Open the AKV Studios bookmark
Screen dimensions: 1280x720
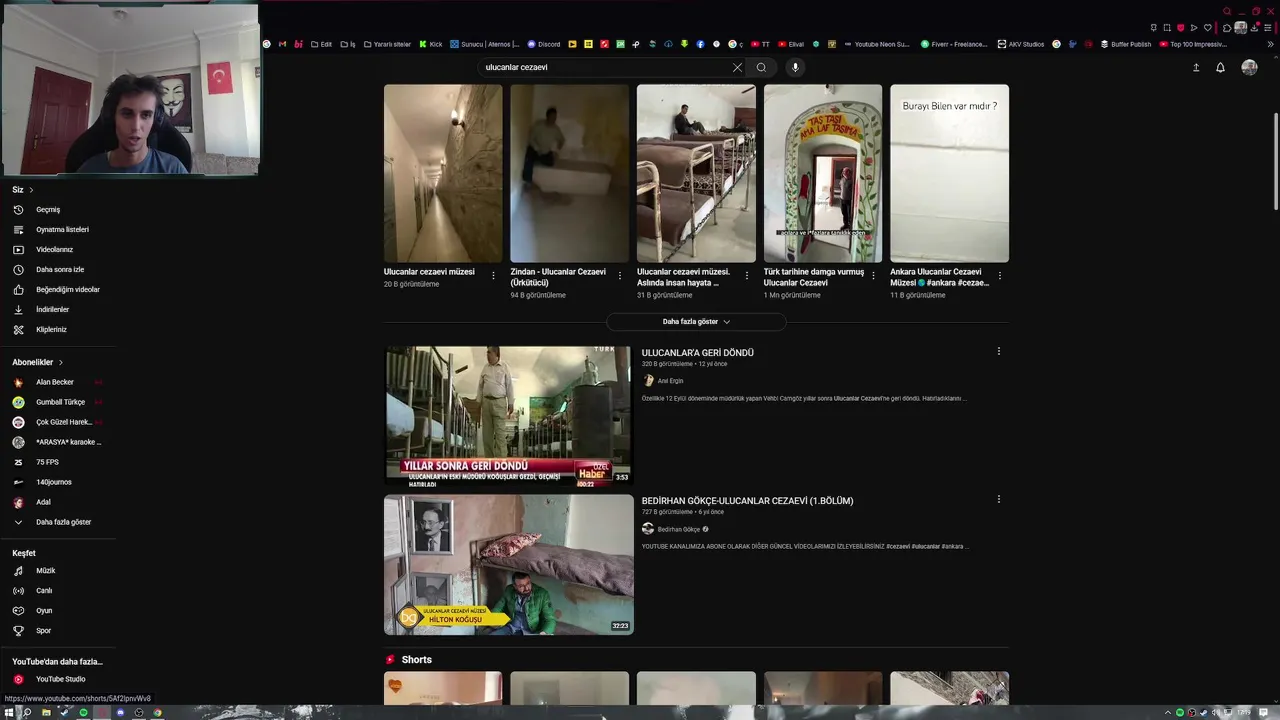click(1020, 44)
